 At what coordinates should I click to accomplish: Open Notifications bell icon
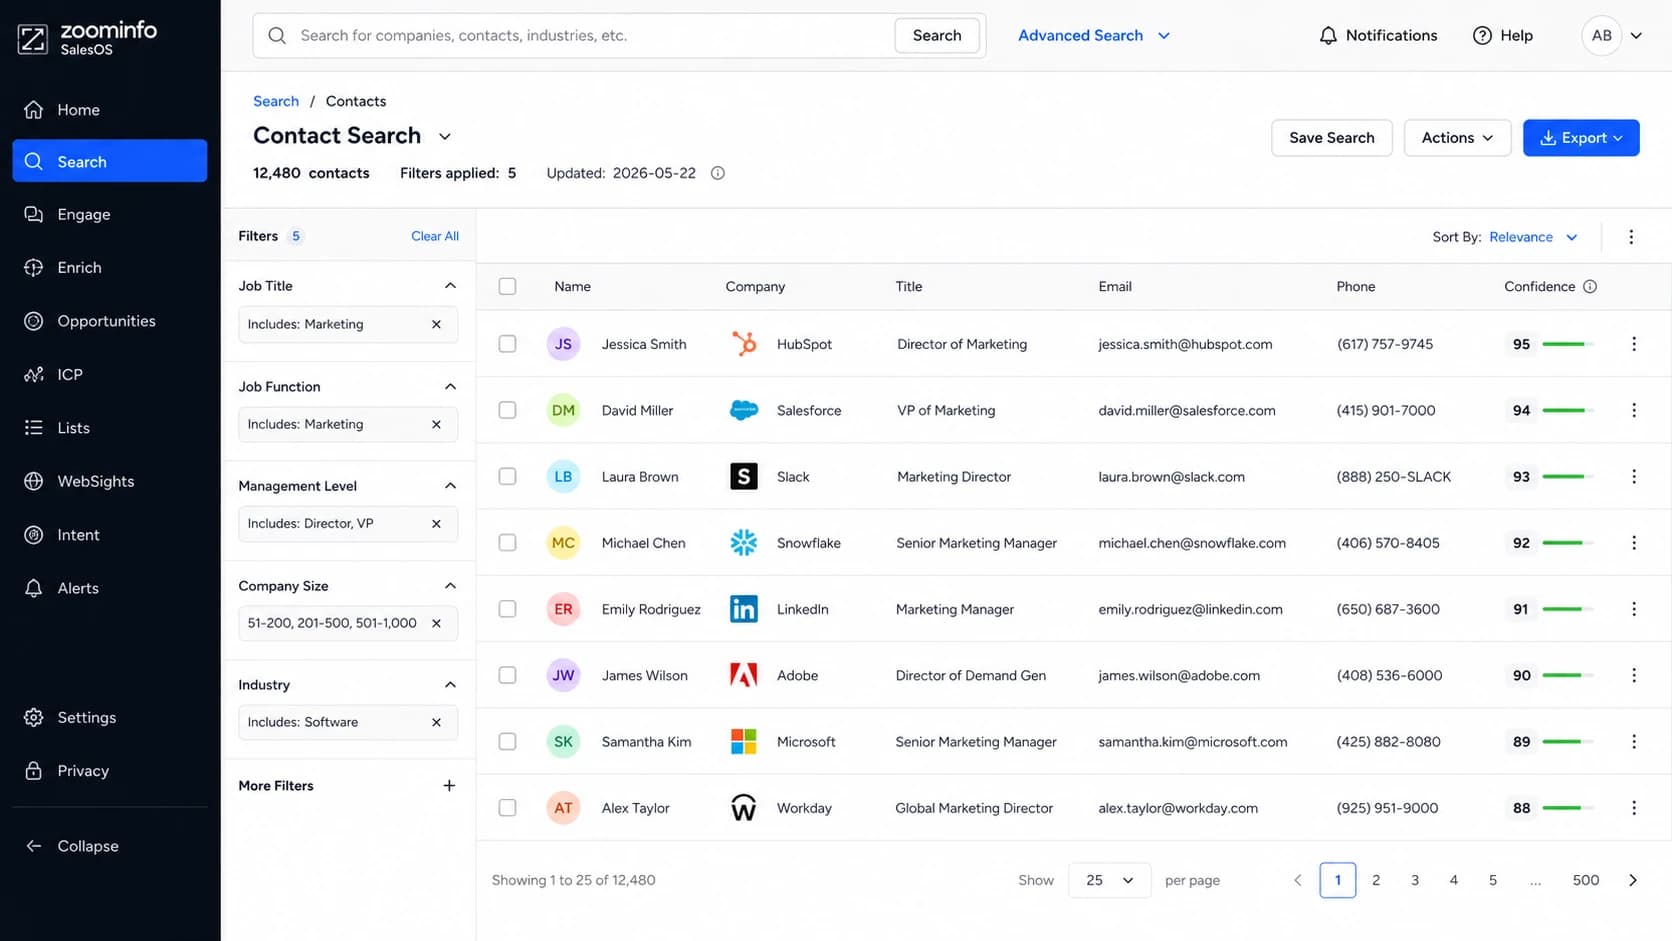coord(1328,35)
